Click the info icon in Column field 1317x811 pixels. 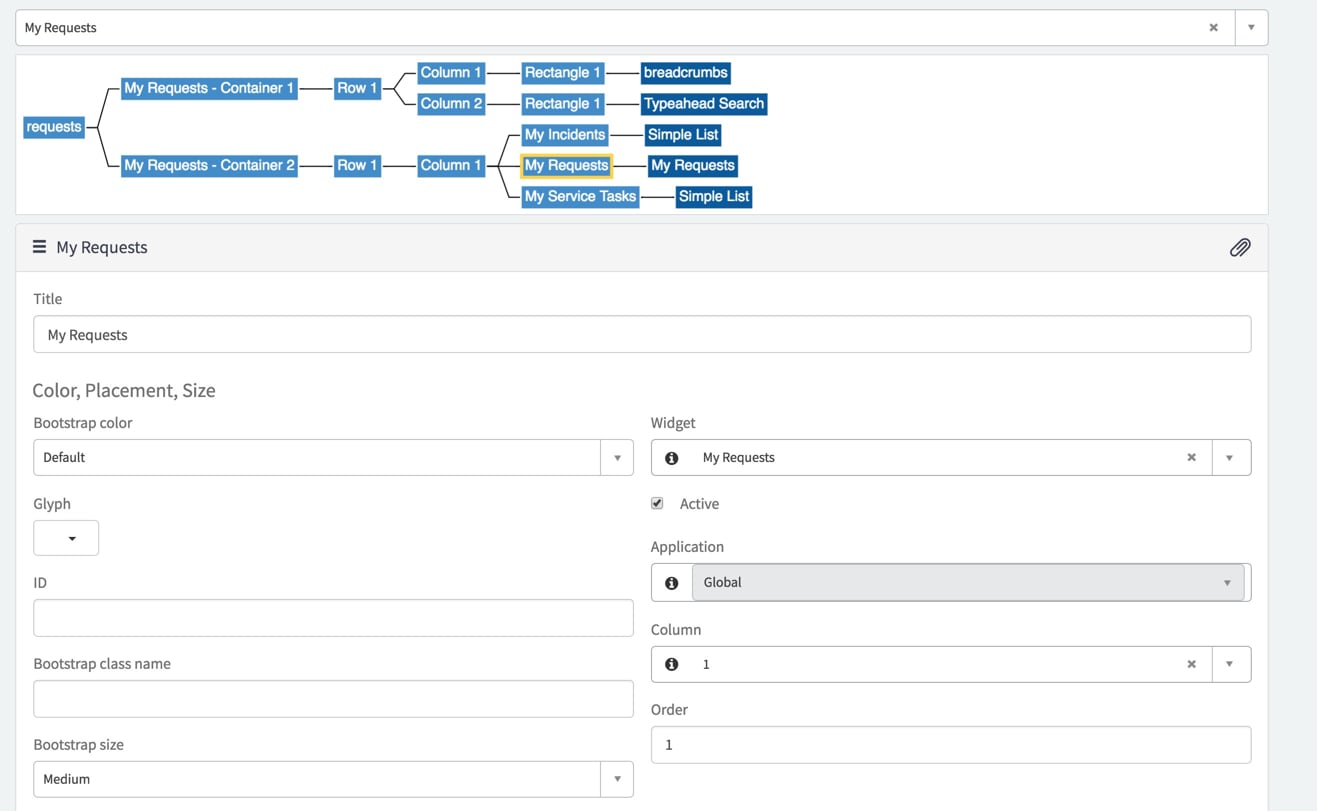672,664
